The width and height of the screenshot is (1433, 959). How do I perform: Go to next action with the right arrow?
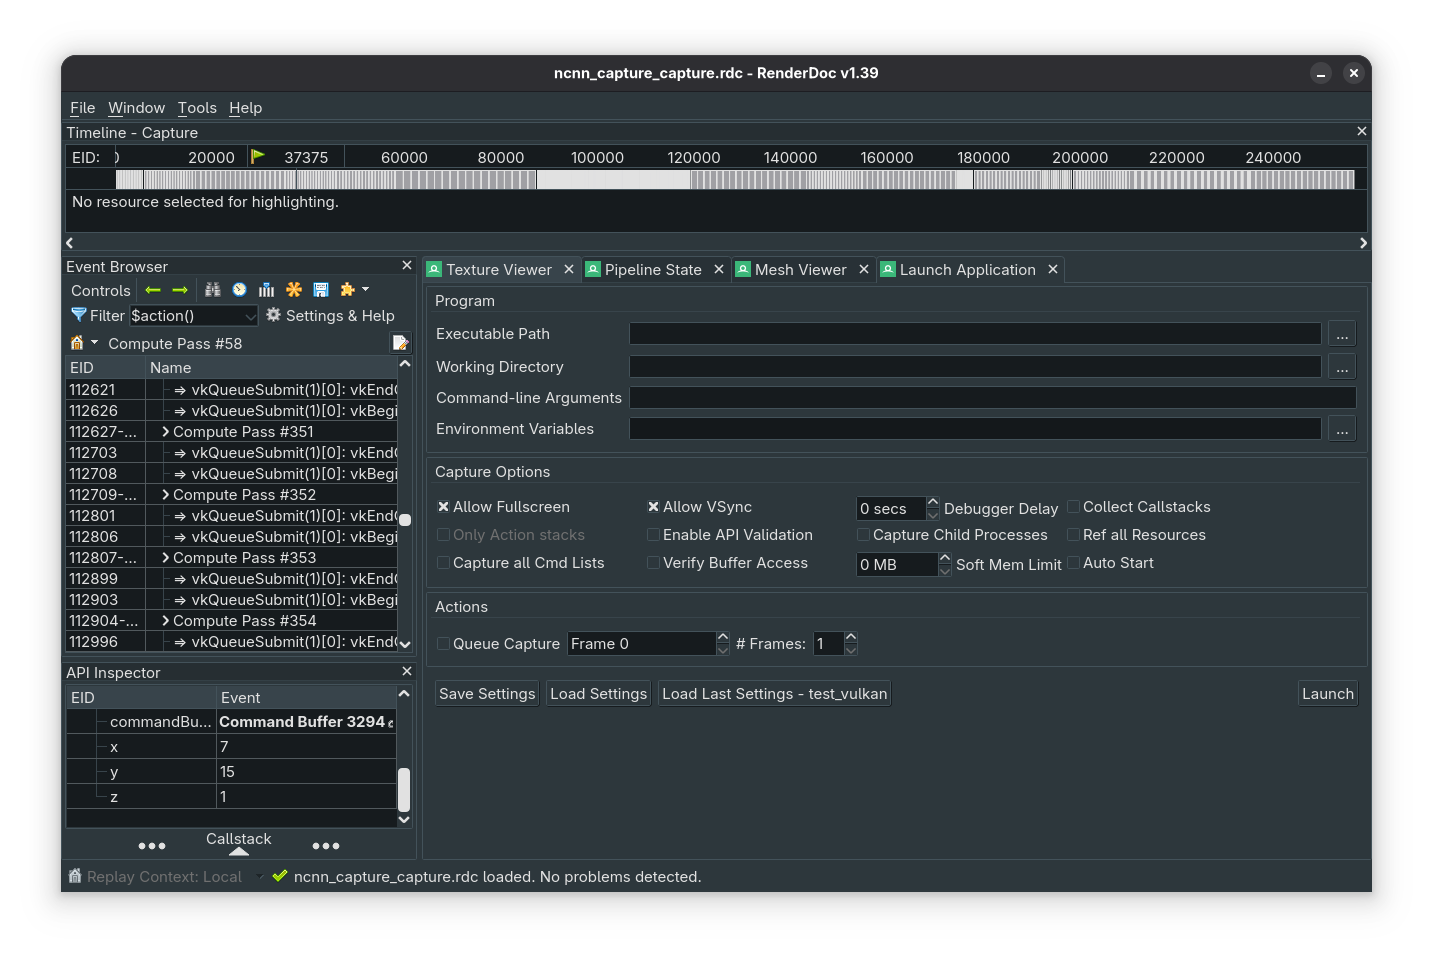click(180, 290)
